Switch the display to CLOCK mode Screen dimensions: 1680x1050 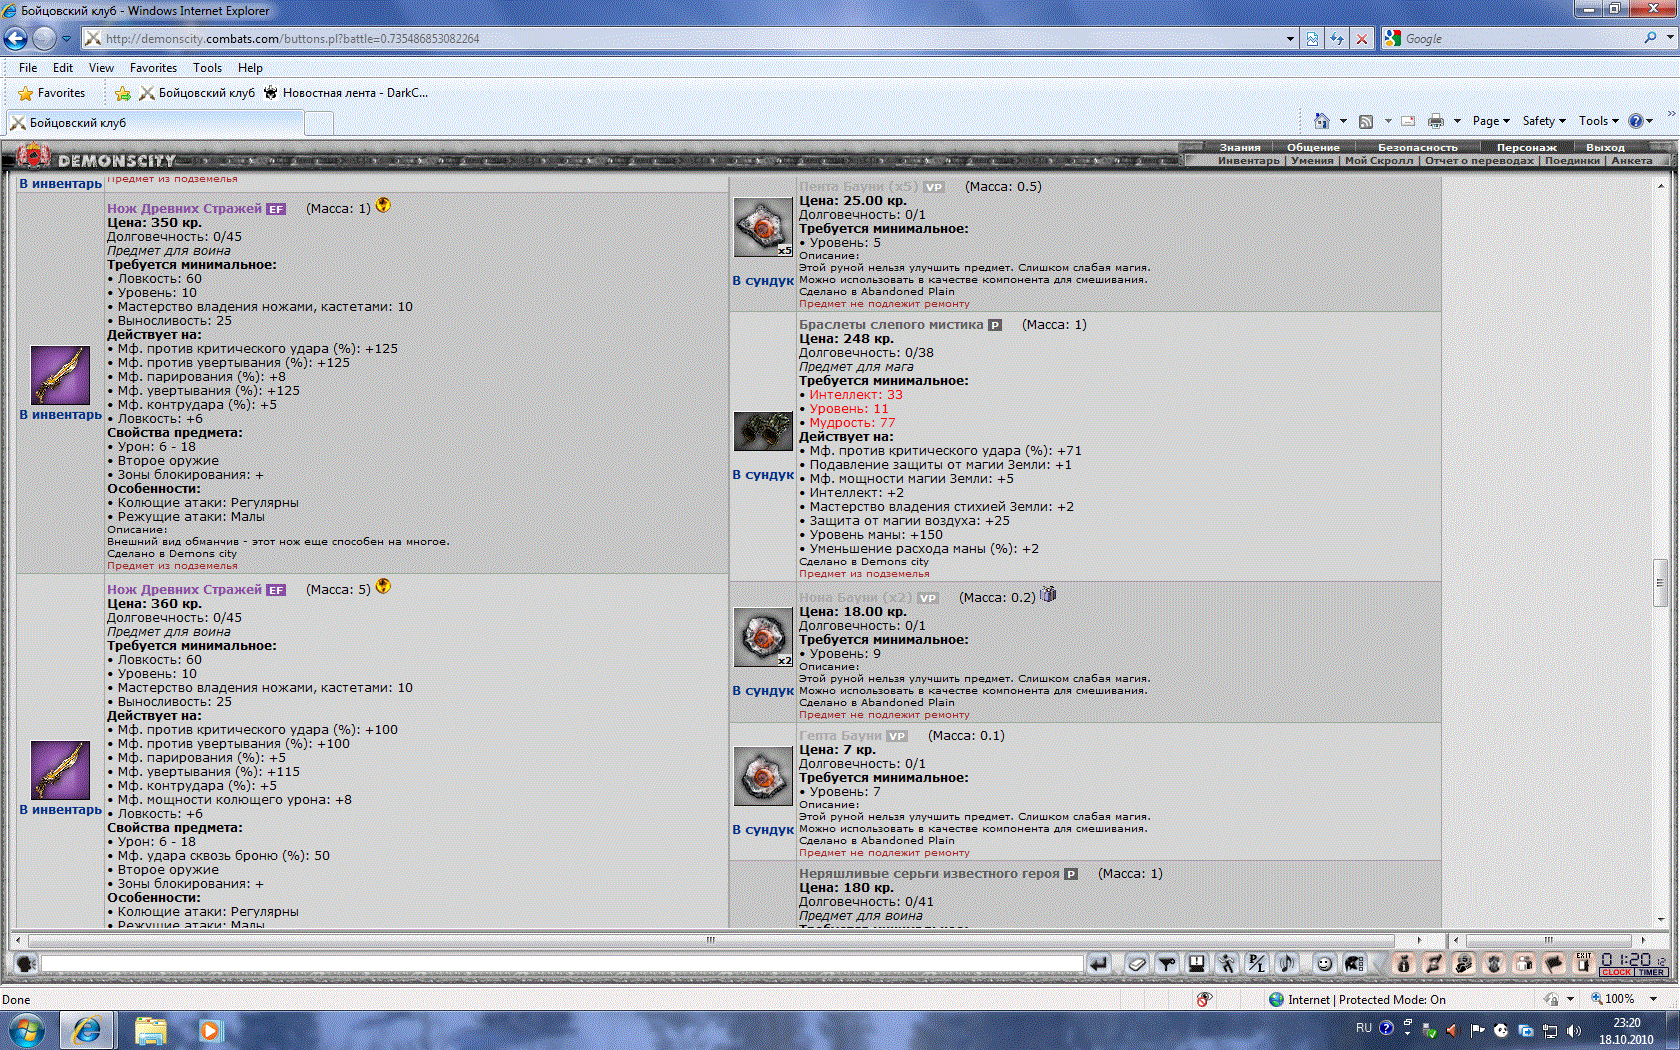pos(1616,972)
